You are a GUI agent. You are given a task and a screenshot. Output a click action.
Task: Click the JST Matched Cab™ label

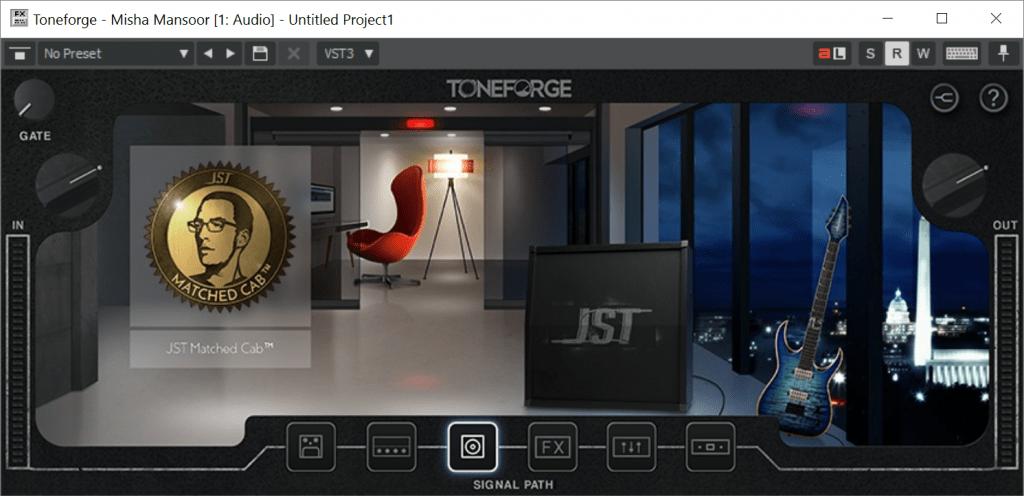220,349
